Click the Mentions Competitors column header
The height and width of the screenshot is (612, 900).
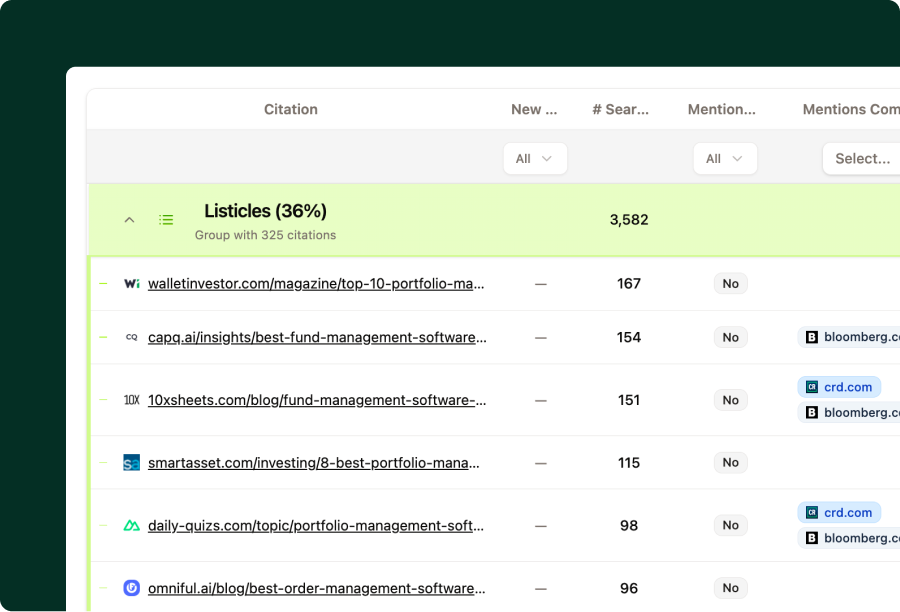click(x=851, y=109)
